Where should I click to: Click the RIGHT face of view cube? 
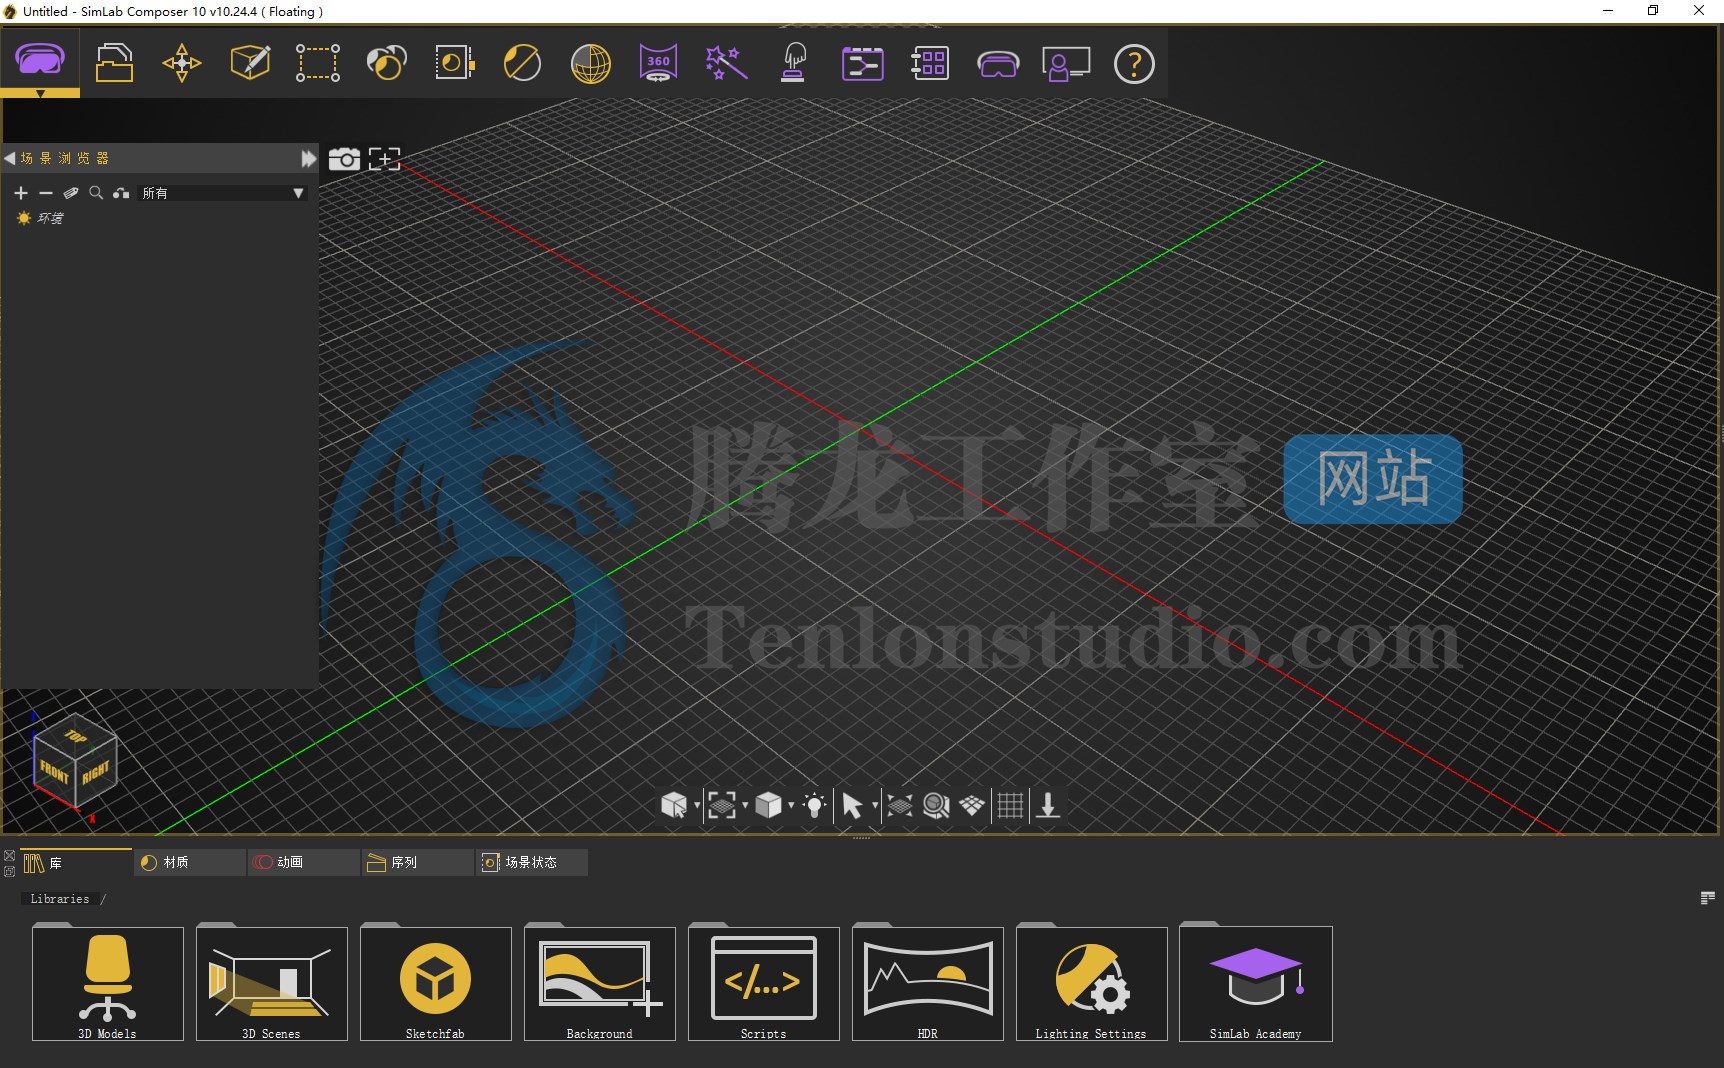coord(96,771)
